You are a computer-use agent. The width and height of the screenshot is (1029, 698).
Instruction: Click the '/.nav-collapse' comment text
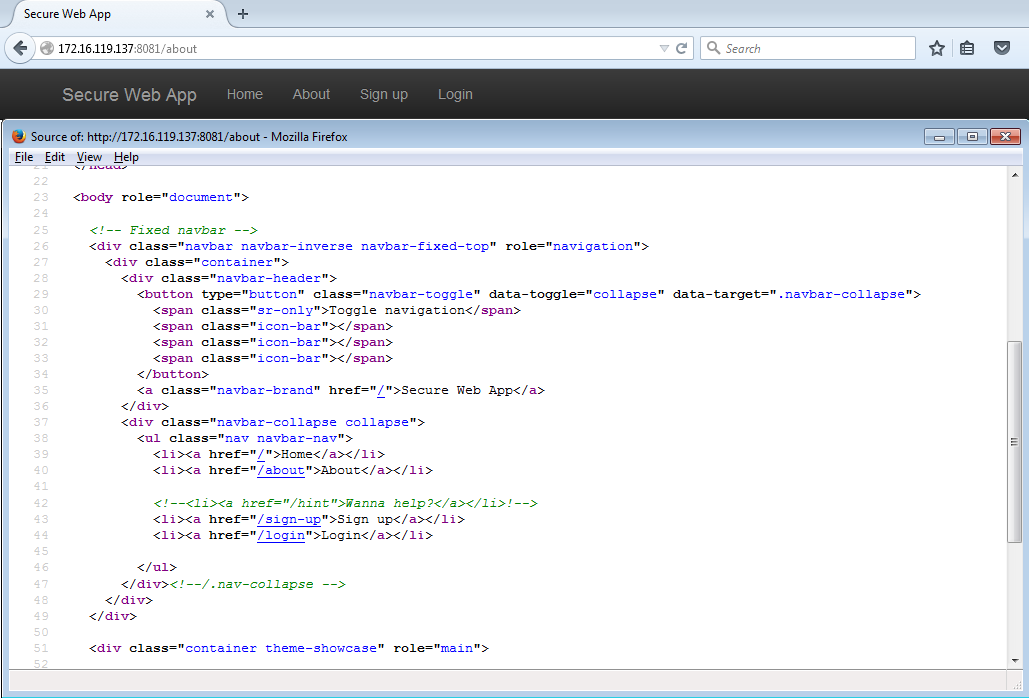pos(257,583)
